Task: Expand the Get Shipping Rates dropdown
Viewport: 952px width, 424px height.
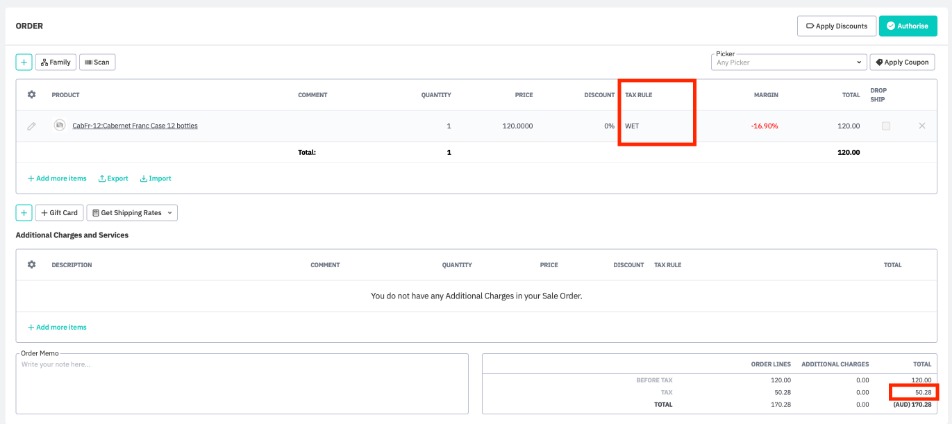Action: tap(132, 212)
